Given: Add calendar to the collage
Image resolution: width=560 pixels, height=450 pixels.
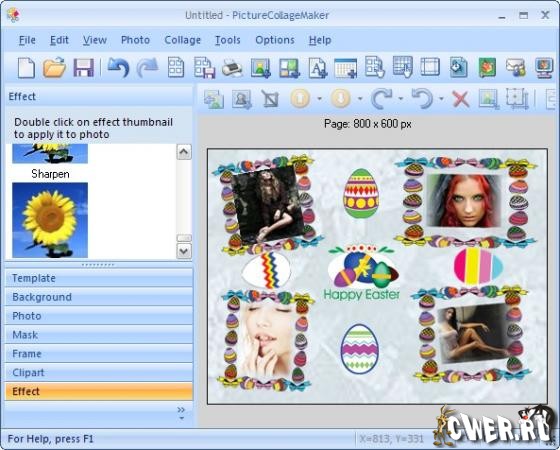Looking at the screenshot, I should [x=345, y=68].
